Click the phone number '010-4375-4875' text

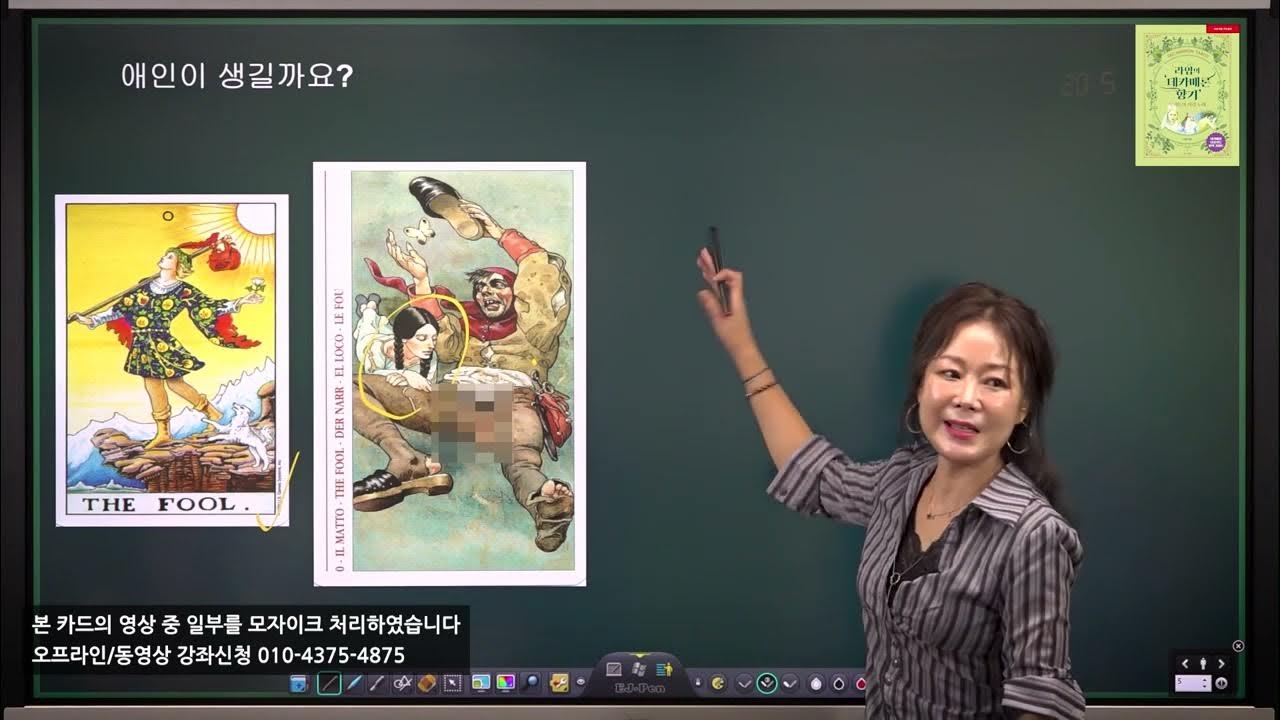pos(331,656)
